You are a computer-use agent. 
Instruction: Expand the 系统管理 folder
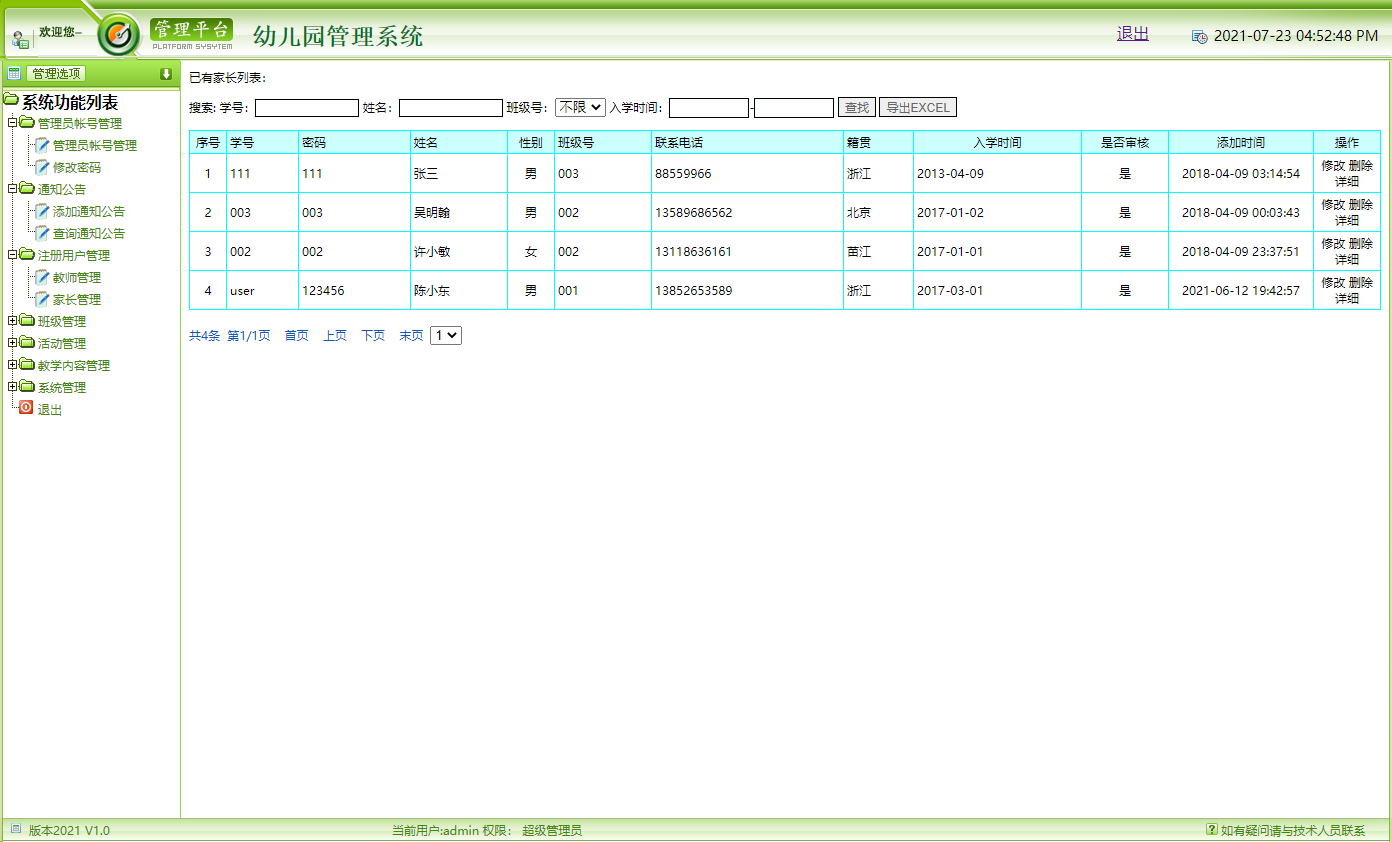click(x=12, y=386)
